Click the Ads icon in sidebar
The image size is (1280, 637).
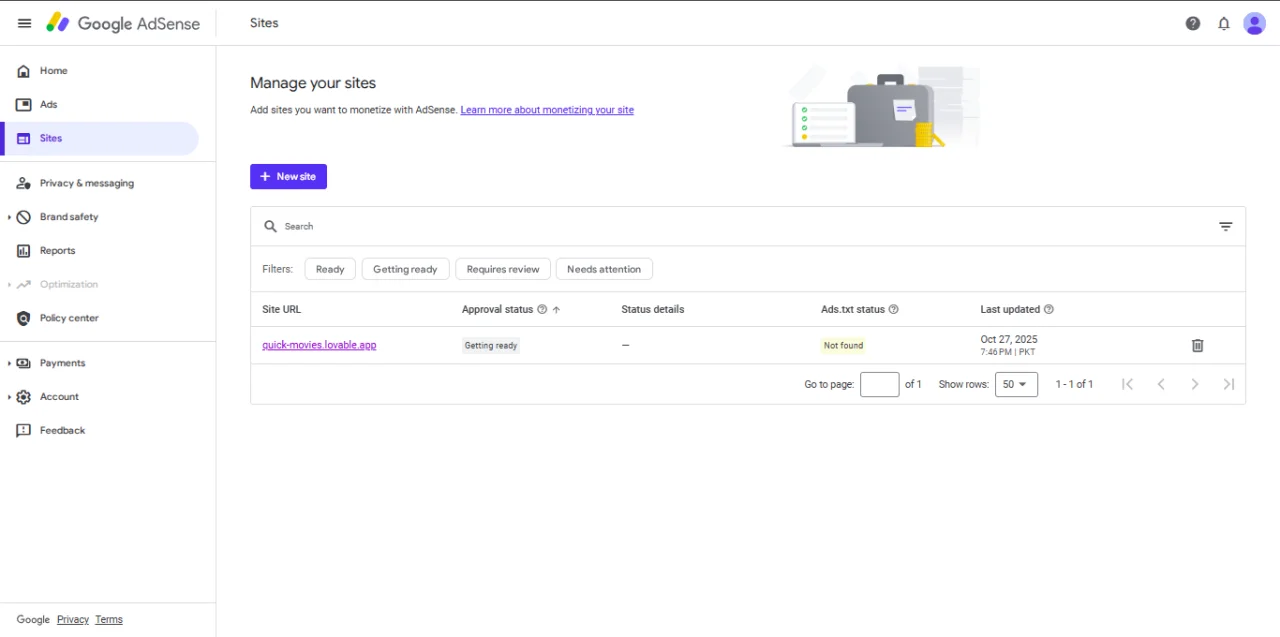coord(24,104)
